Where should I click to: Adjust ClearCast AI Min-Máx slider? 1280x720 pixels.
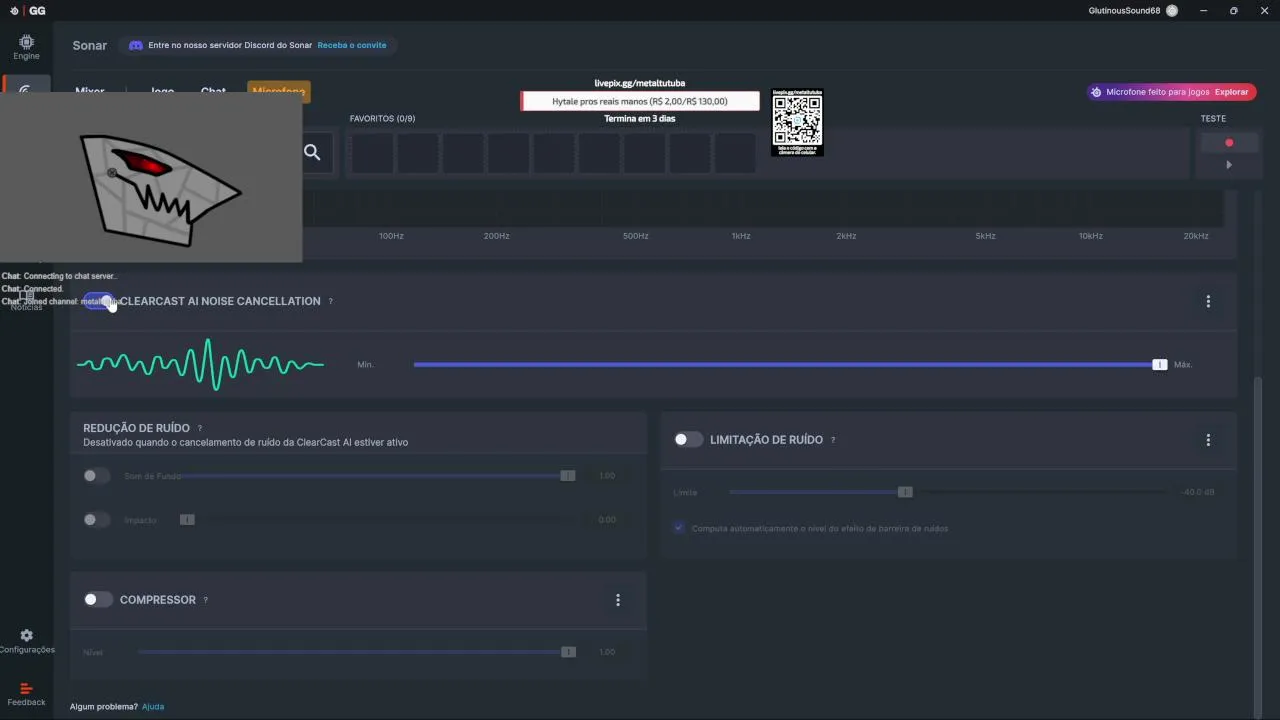(790, 365)
